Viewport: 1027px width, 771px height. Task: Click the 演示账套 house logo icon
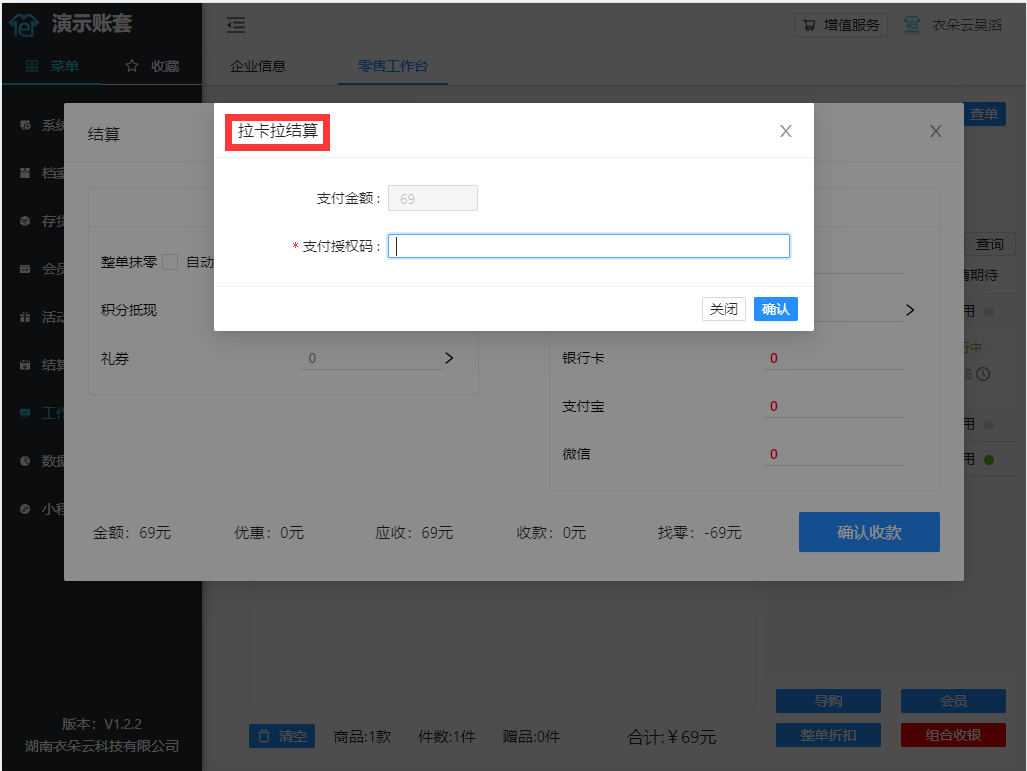[x=24, y=25]
